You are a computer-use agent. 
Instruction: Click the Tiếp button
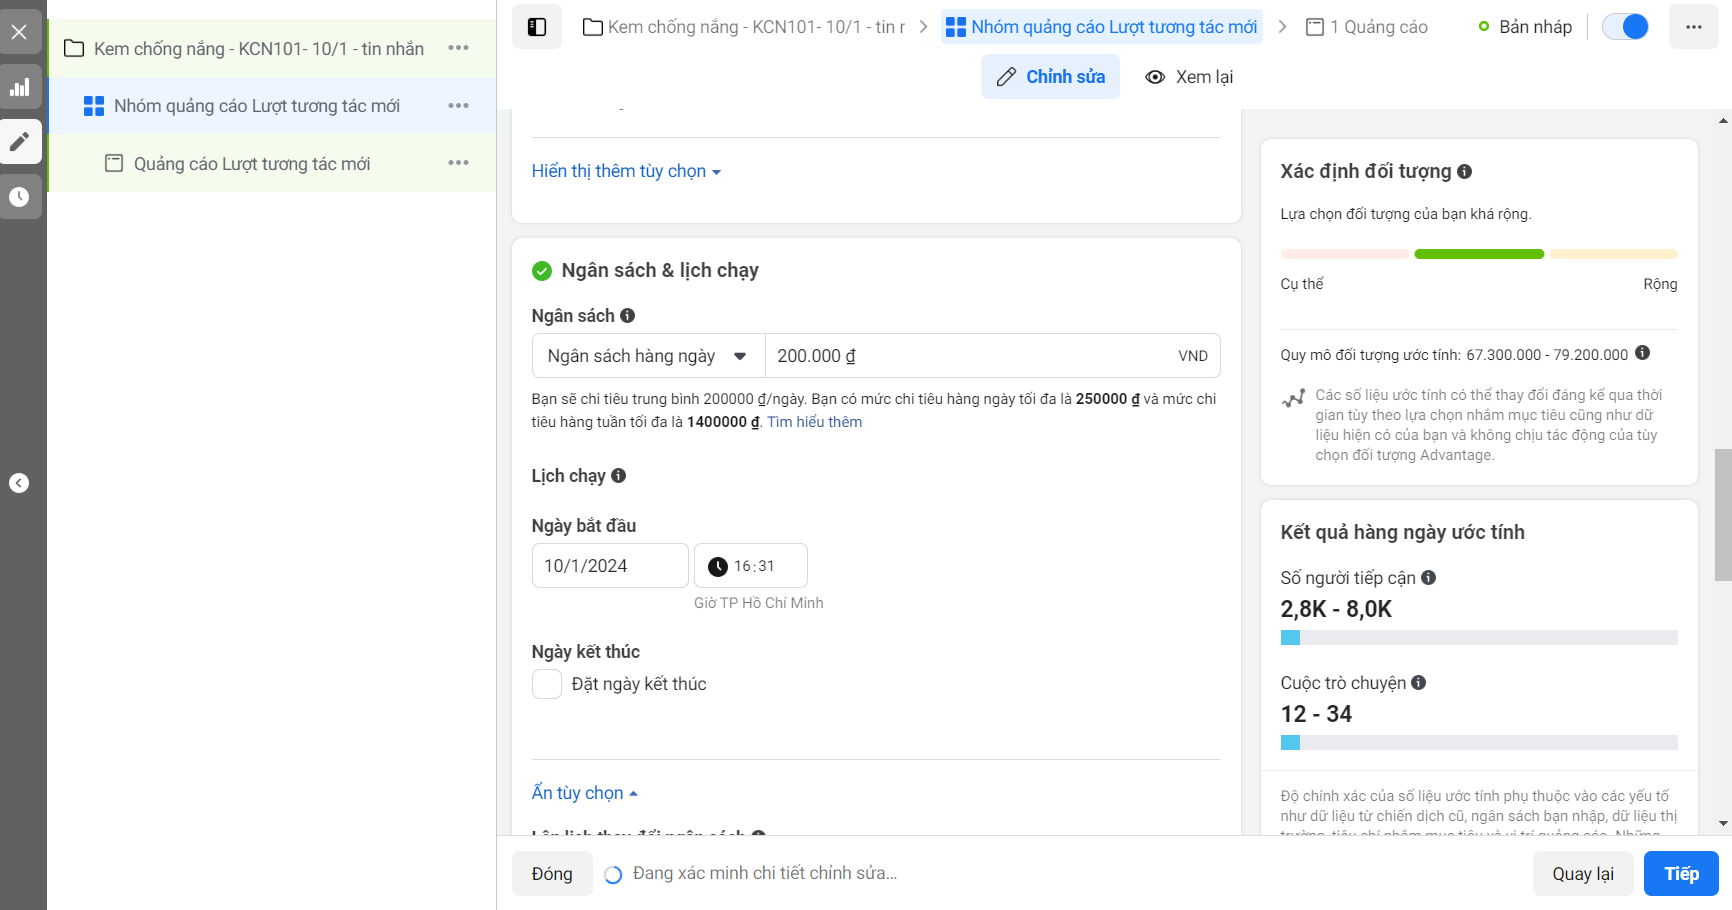pos(1681,874)
